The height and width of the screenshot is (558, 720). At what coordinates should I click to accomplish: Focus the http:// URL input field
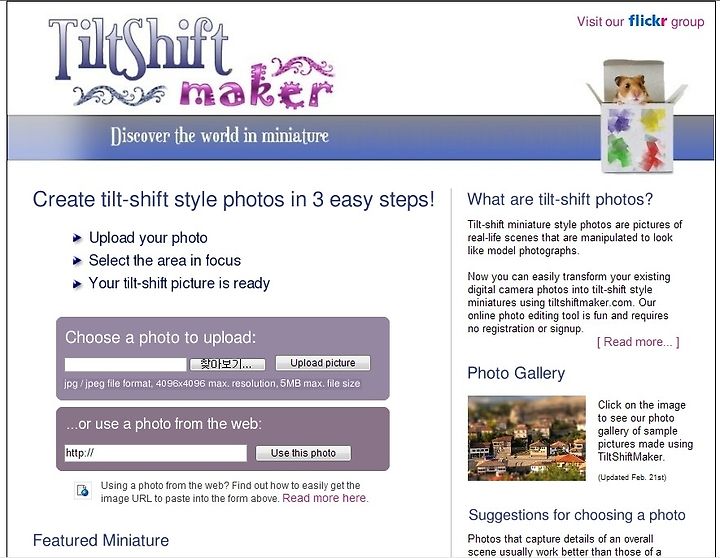(x=156, y=453)
